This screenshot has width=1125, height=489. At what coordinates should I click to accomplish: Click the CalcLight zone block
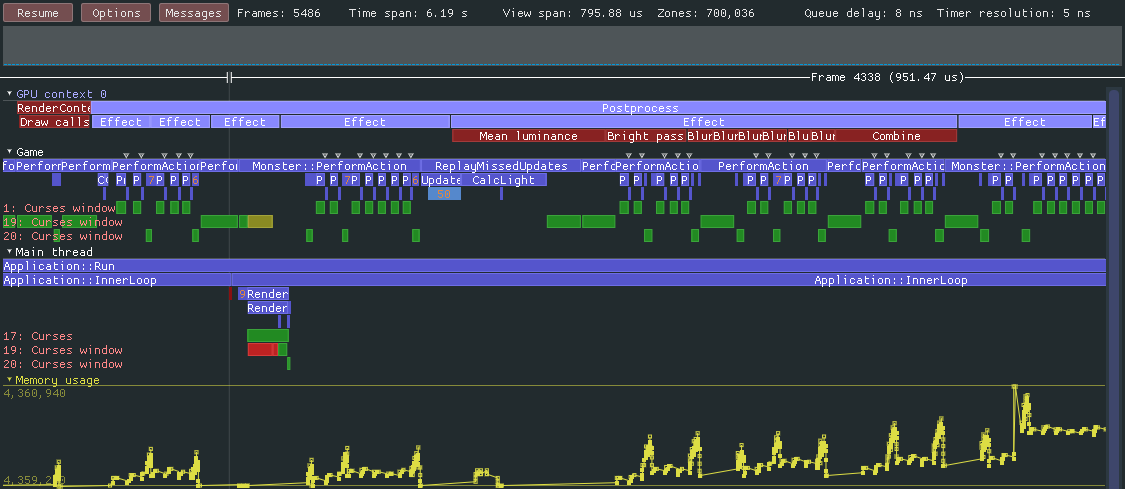tap(505, 180)
